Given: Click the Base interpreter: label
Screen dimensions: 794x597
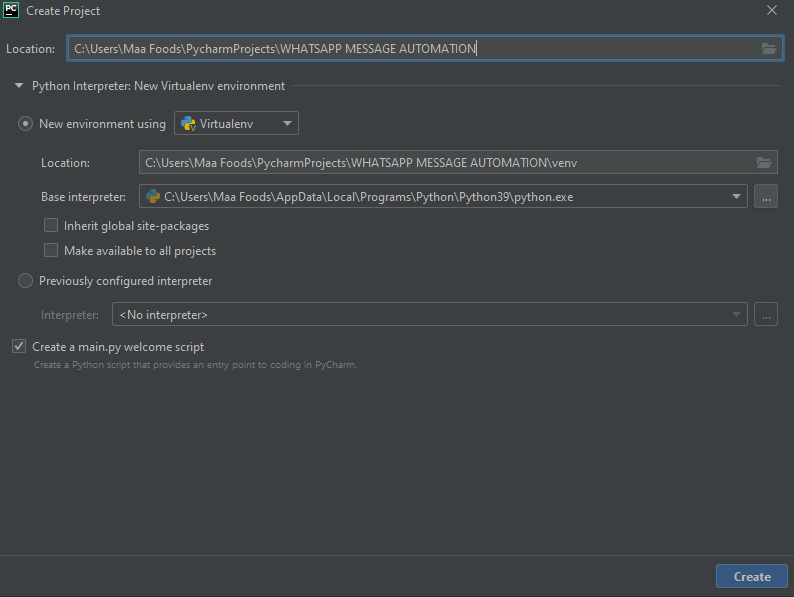Looking at the screenshot, I should pos(84,196).
